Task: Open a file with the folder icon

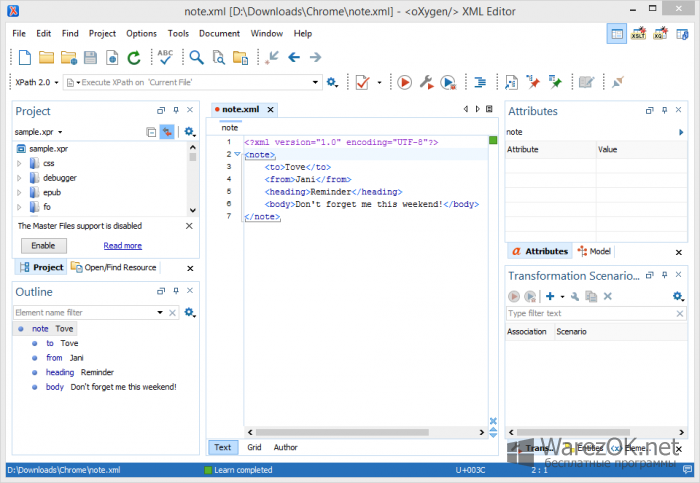Action: click(46, 57)
